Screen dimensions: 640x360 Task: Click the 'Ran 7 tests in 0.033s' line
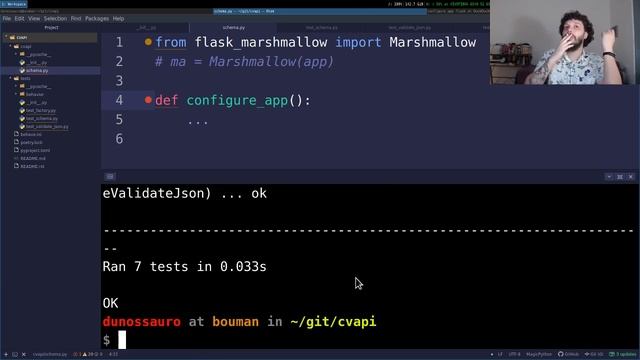point(184,267)
